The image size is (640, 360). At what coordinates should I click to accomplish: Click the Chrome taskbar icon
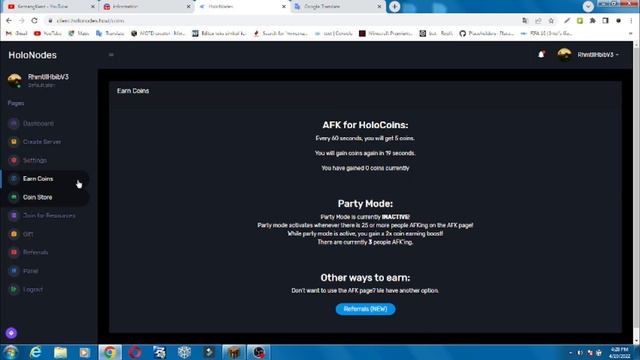click(x=109, y=352)
